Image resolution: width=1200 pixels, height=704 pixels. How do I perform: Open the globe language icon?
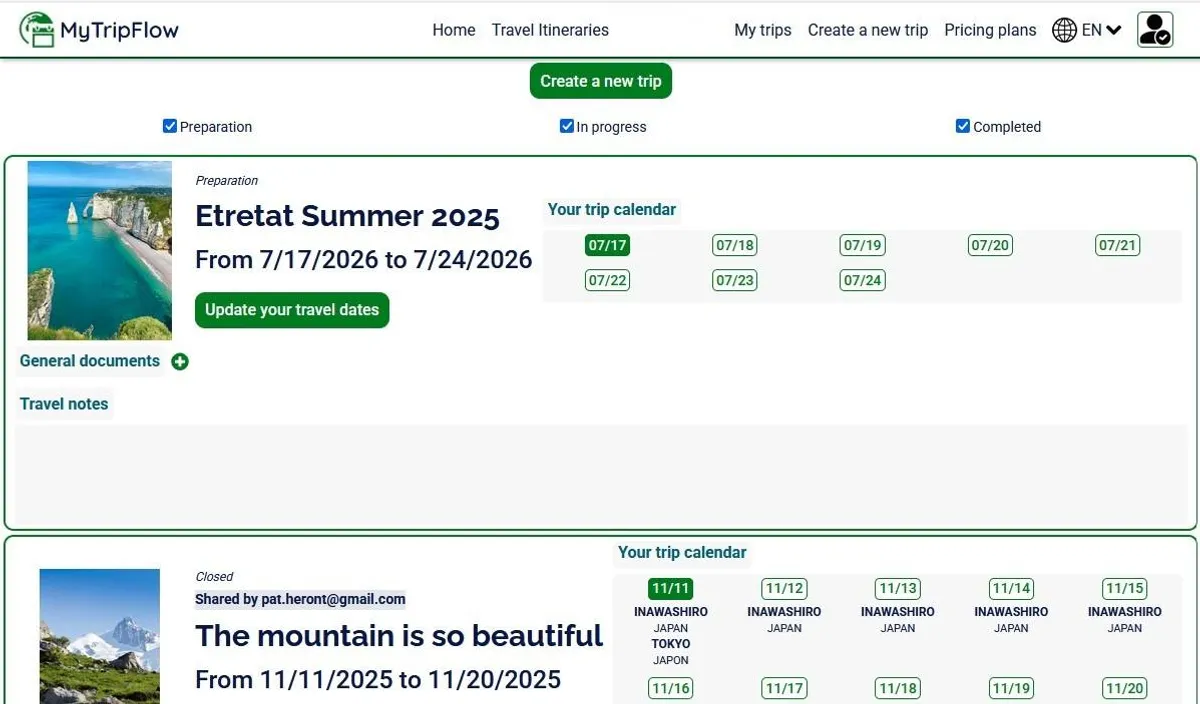pos(1063,29)
